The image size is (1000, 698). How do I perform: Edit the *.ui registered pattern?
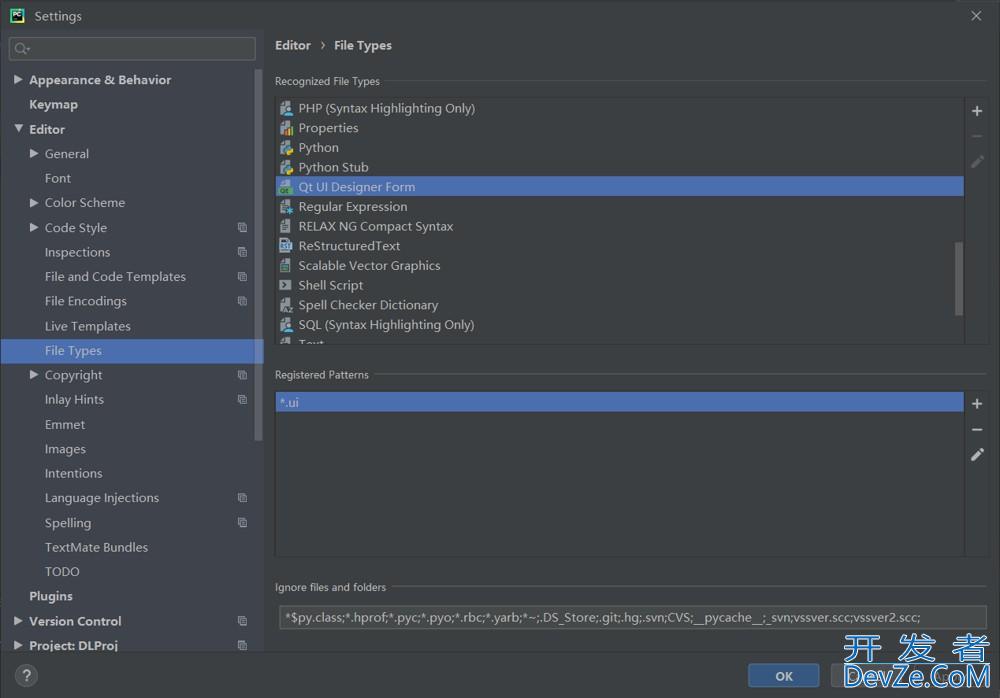coord(976,454)
